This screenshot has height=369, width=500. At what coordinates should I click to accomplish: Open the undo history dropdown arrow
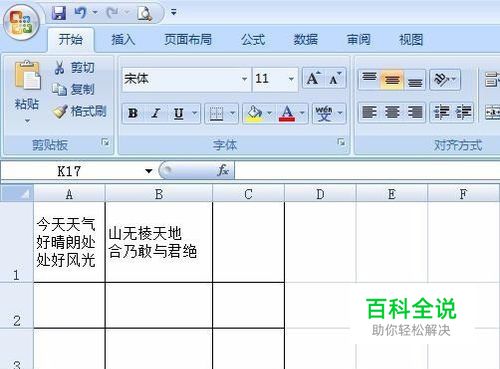(x=95, y=13)
